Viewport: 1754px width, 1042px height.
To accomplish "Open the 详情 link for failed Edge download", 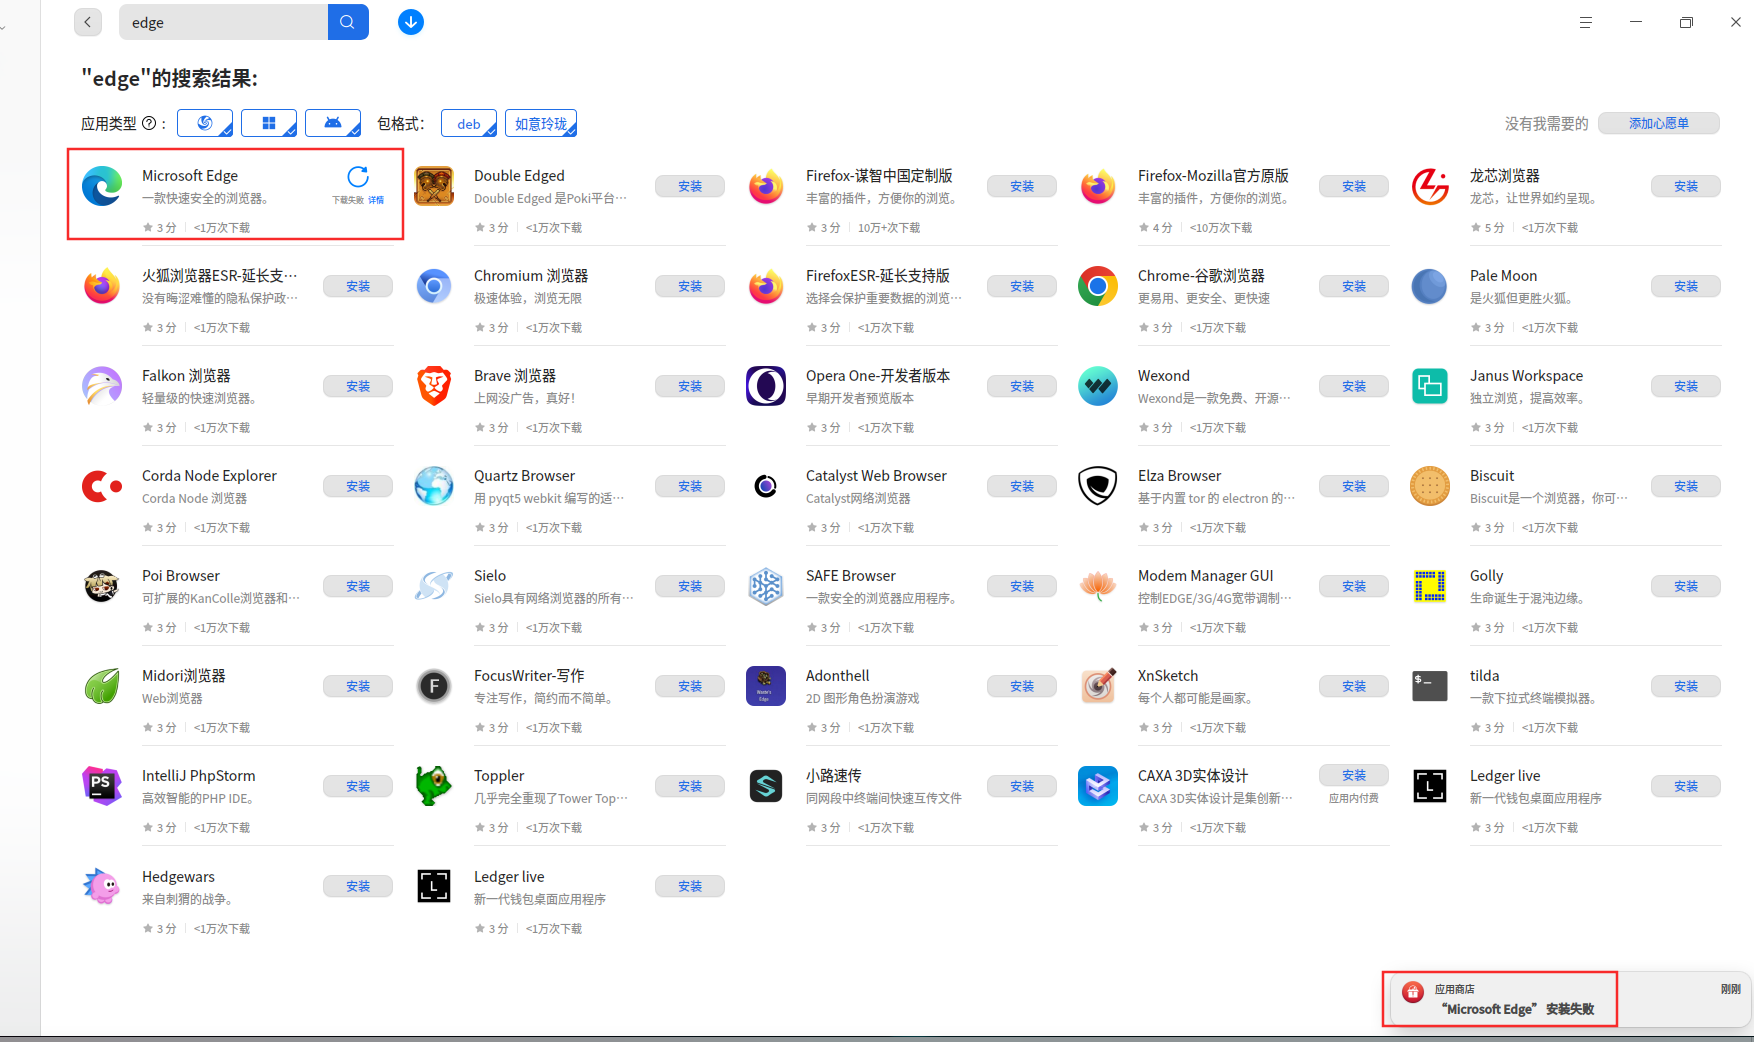I will click(x=376, y=200).
